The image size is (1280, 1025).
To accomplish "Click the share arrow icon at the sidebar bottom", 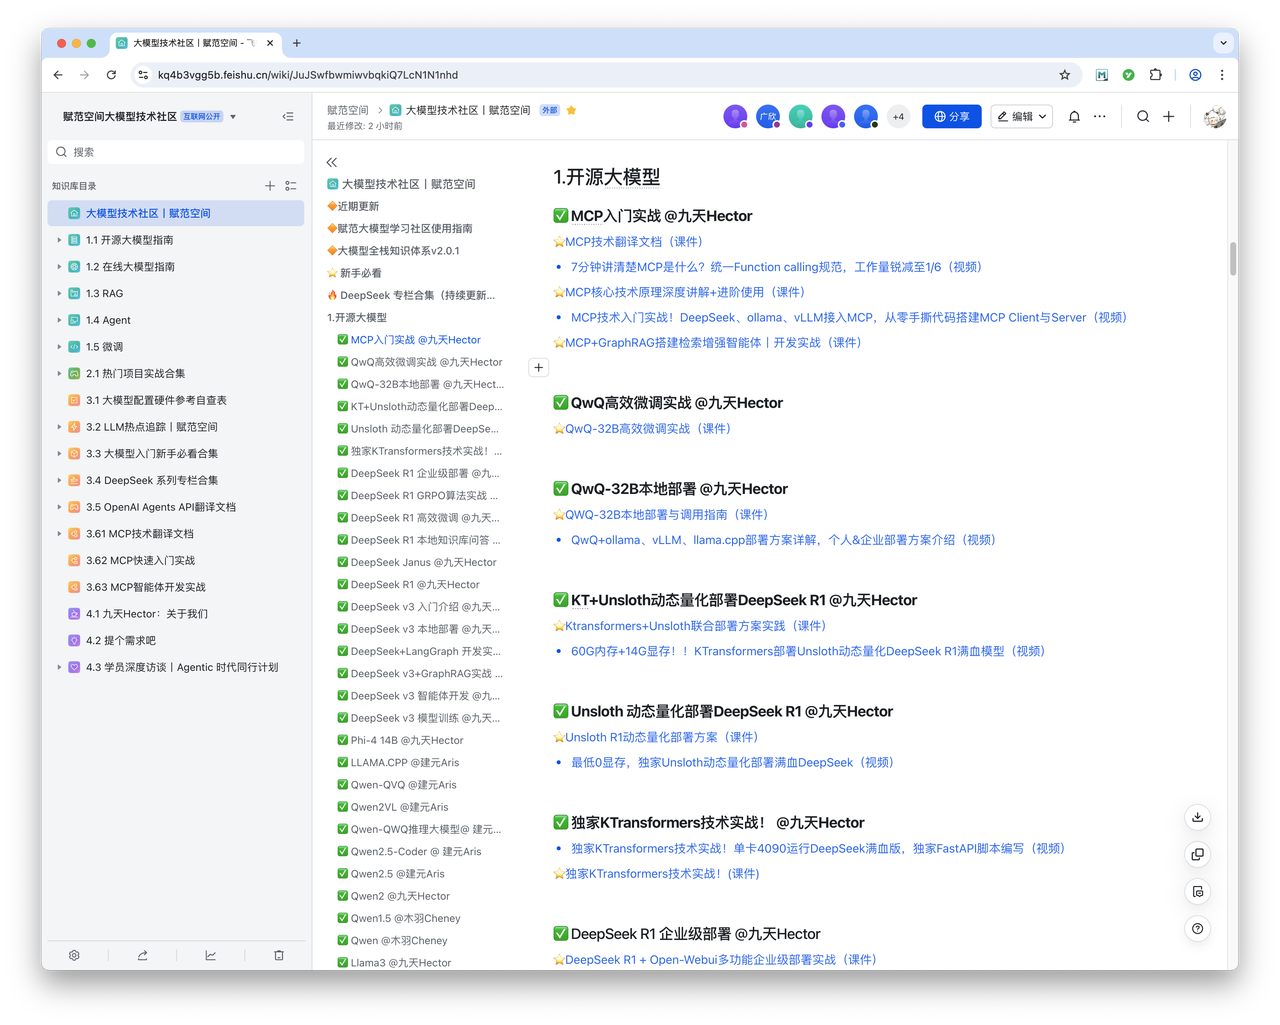I will (x=142, y=955).
